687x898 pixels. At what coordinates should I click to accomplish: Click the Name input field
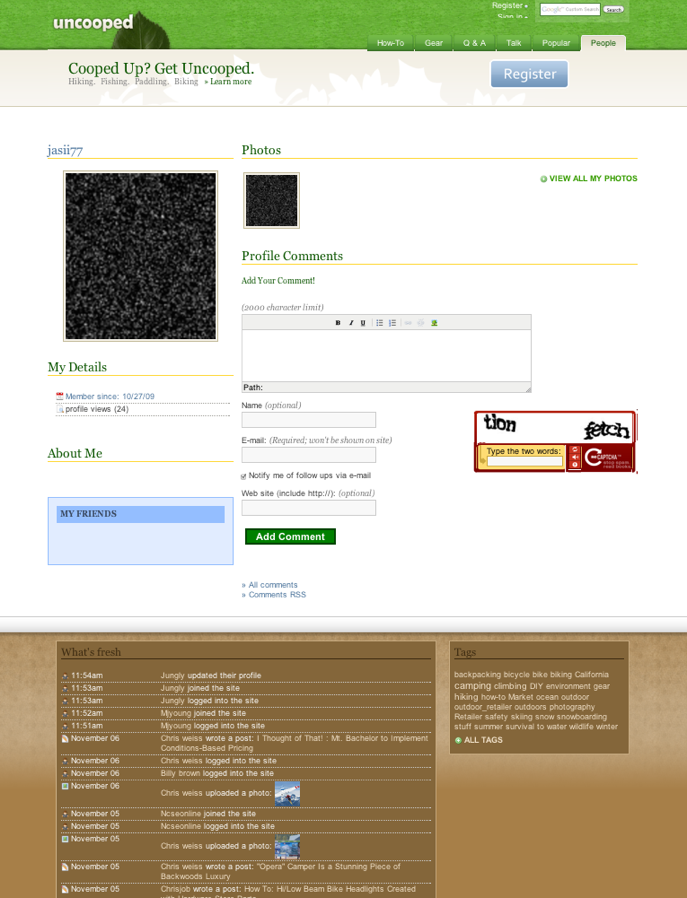pyautogui.click(x=309, y=420)
